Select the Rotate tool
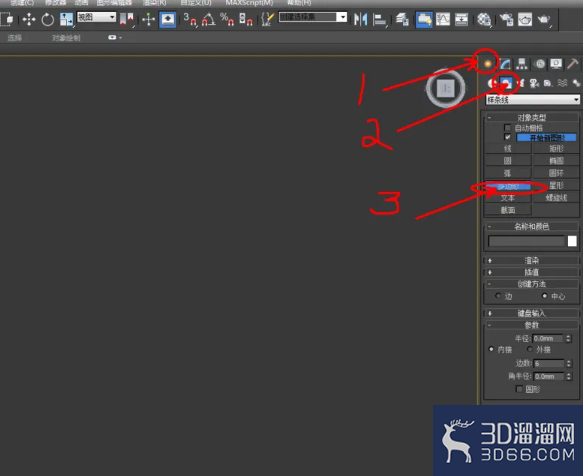Image resolution: width=583 pixels, height=476 pixels. pos(47,19)
